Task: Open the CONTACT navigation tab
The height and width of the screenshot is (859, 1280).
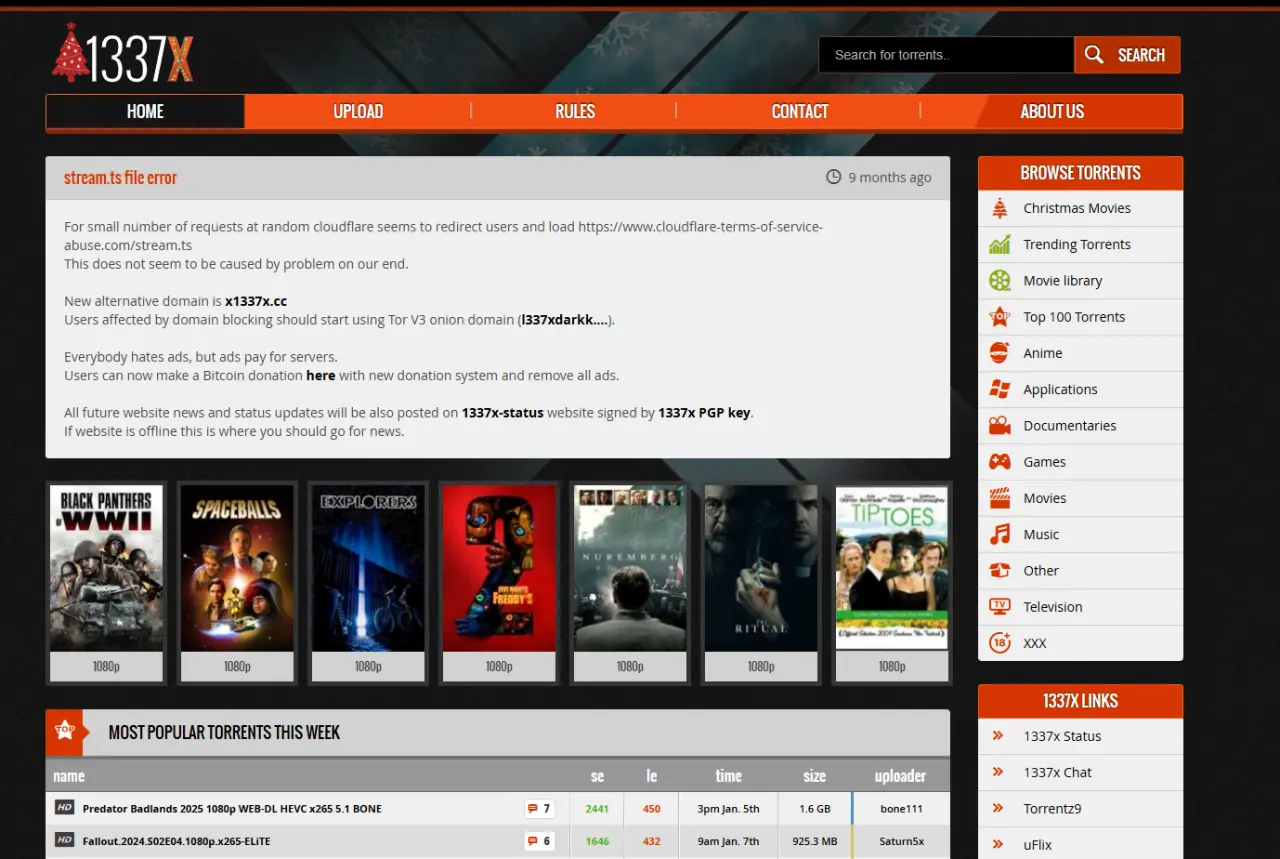Action: (x=800, y=112)
